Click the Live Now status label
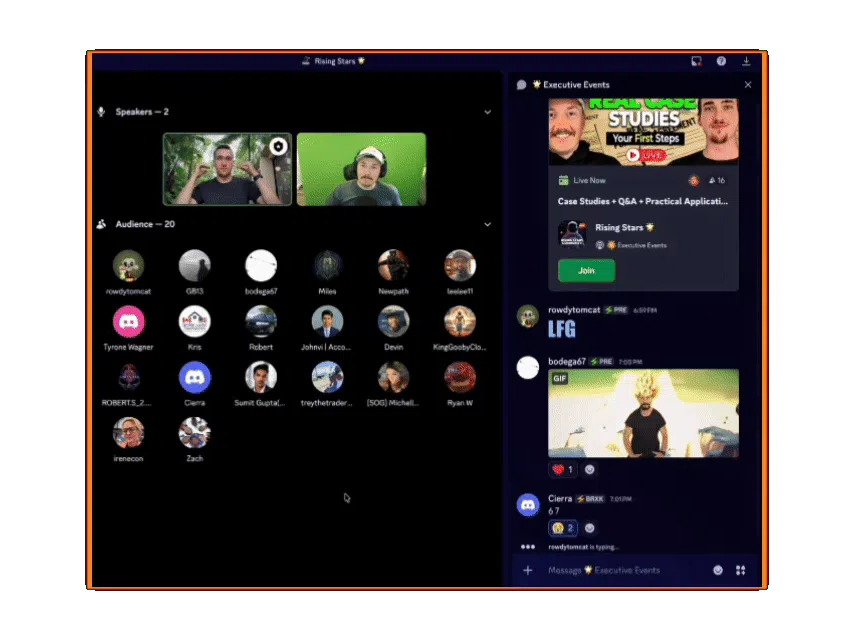This screenshot has width=854, height=640. click(589, 181)
